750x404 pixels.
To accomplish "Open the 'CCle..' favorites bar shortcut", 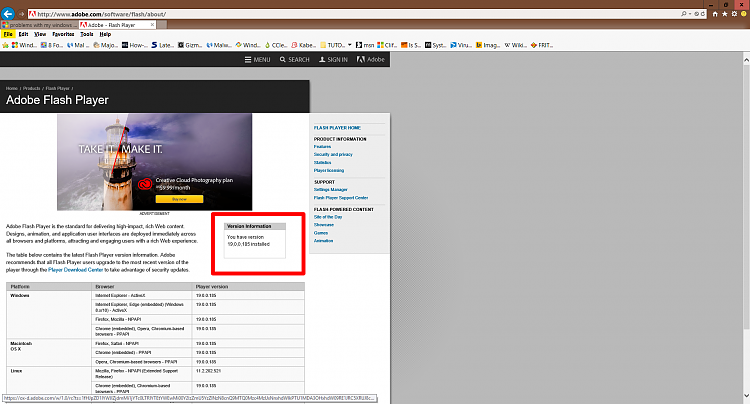I will tap(276, 45).
